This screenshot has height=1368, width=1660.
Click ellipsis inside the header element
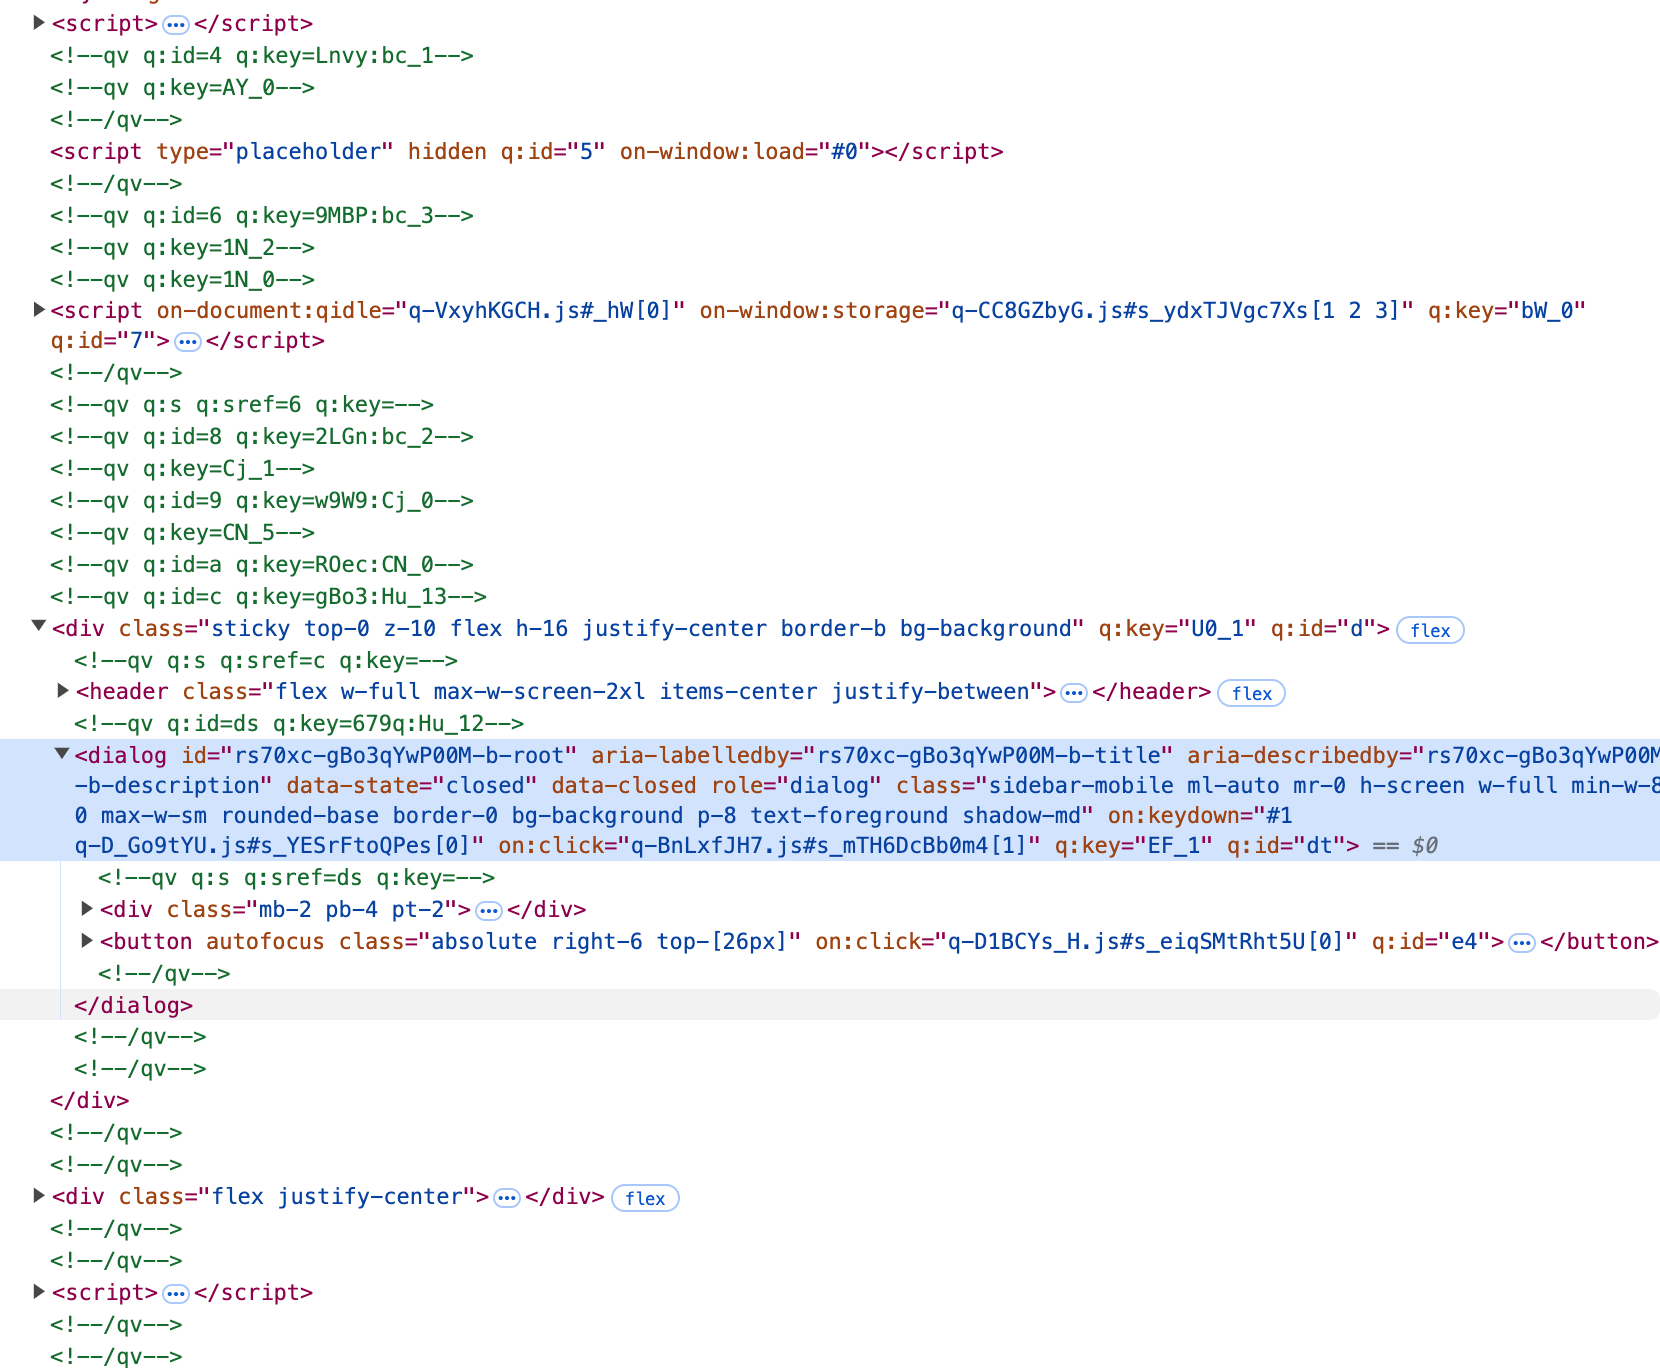[x=1074, y=693]
